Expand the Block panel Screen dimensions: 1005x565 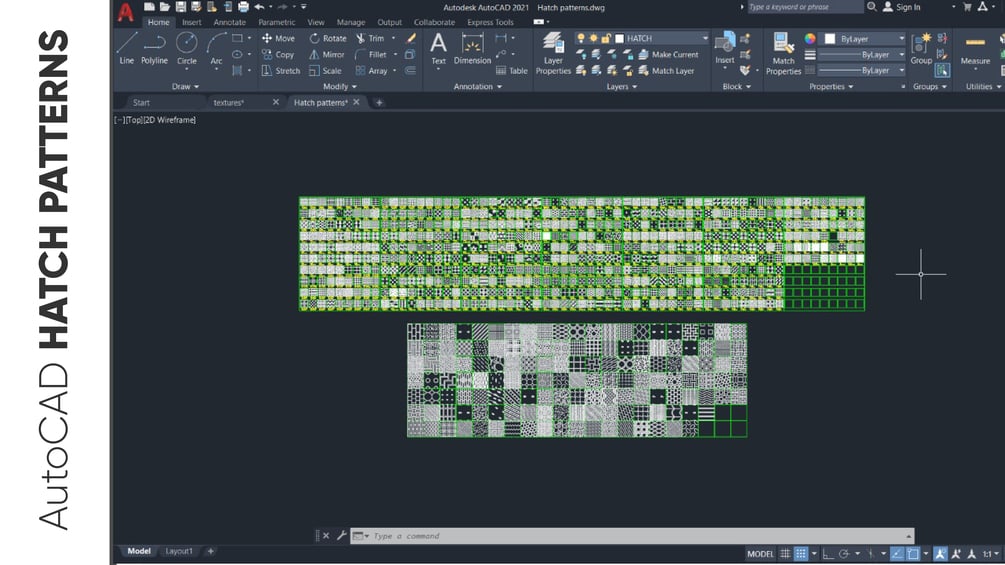coord(736,86)
